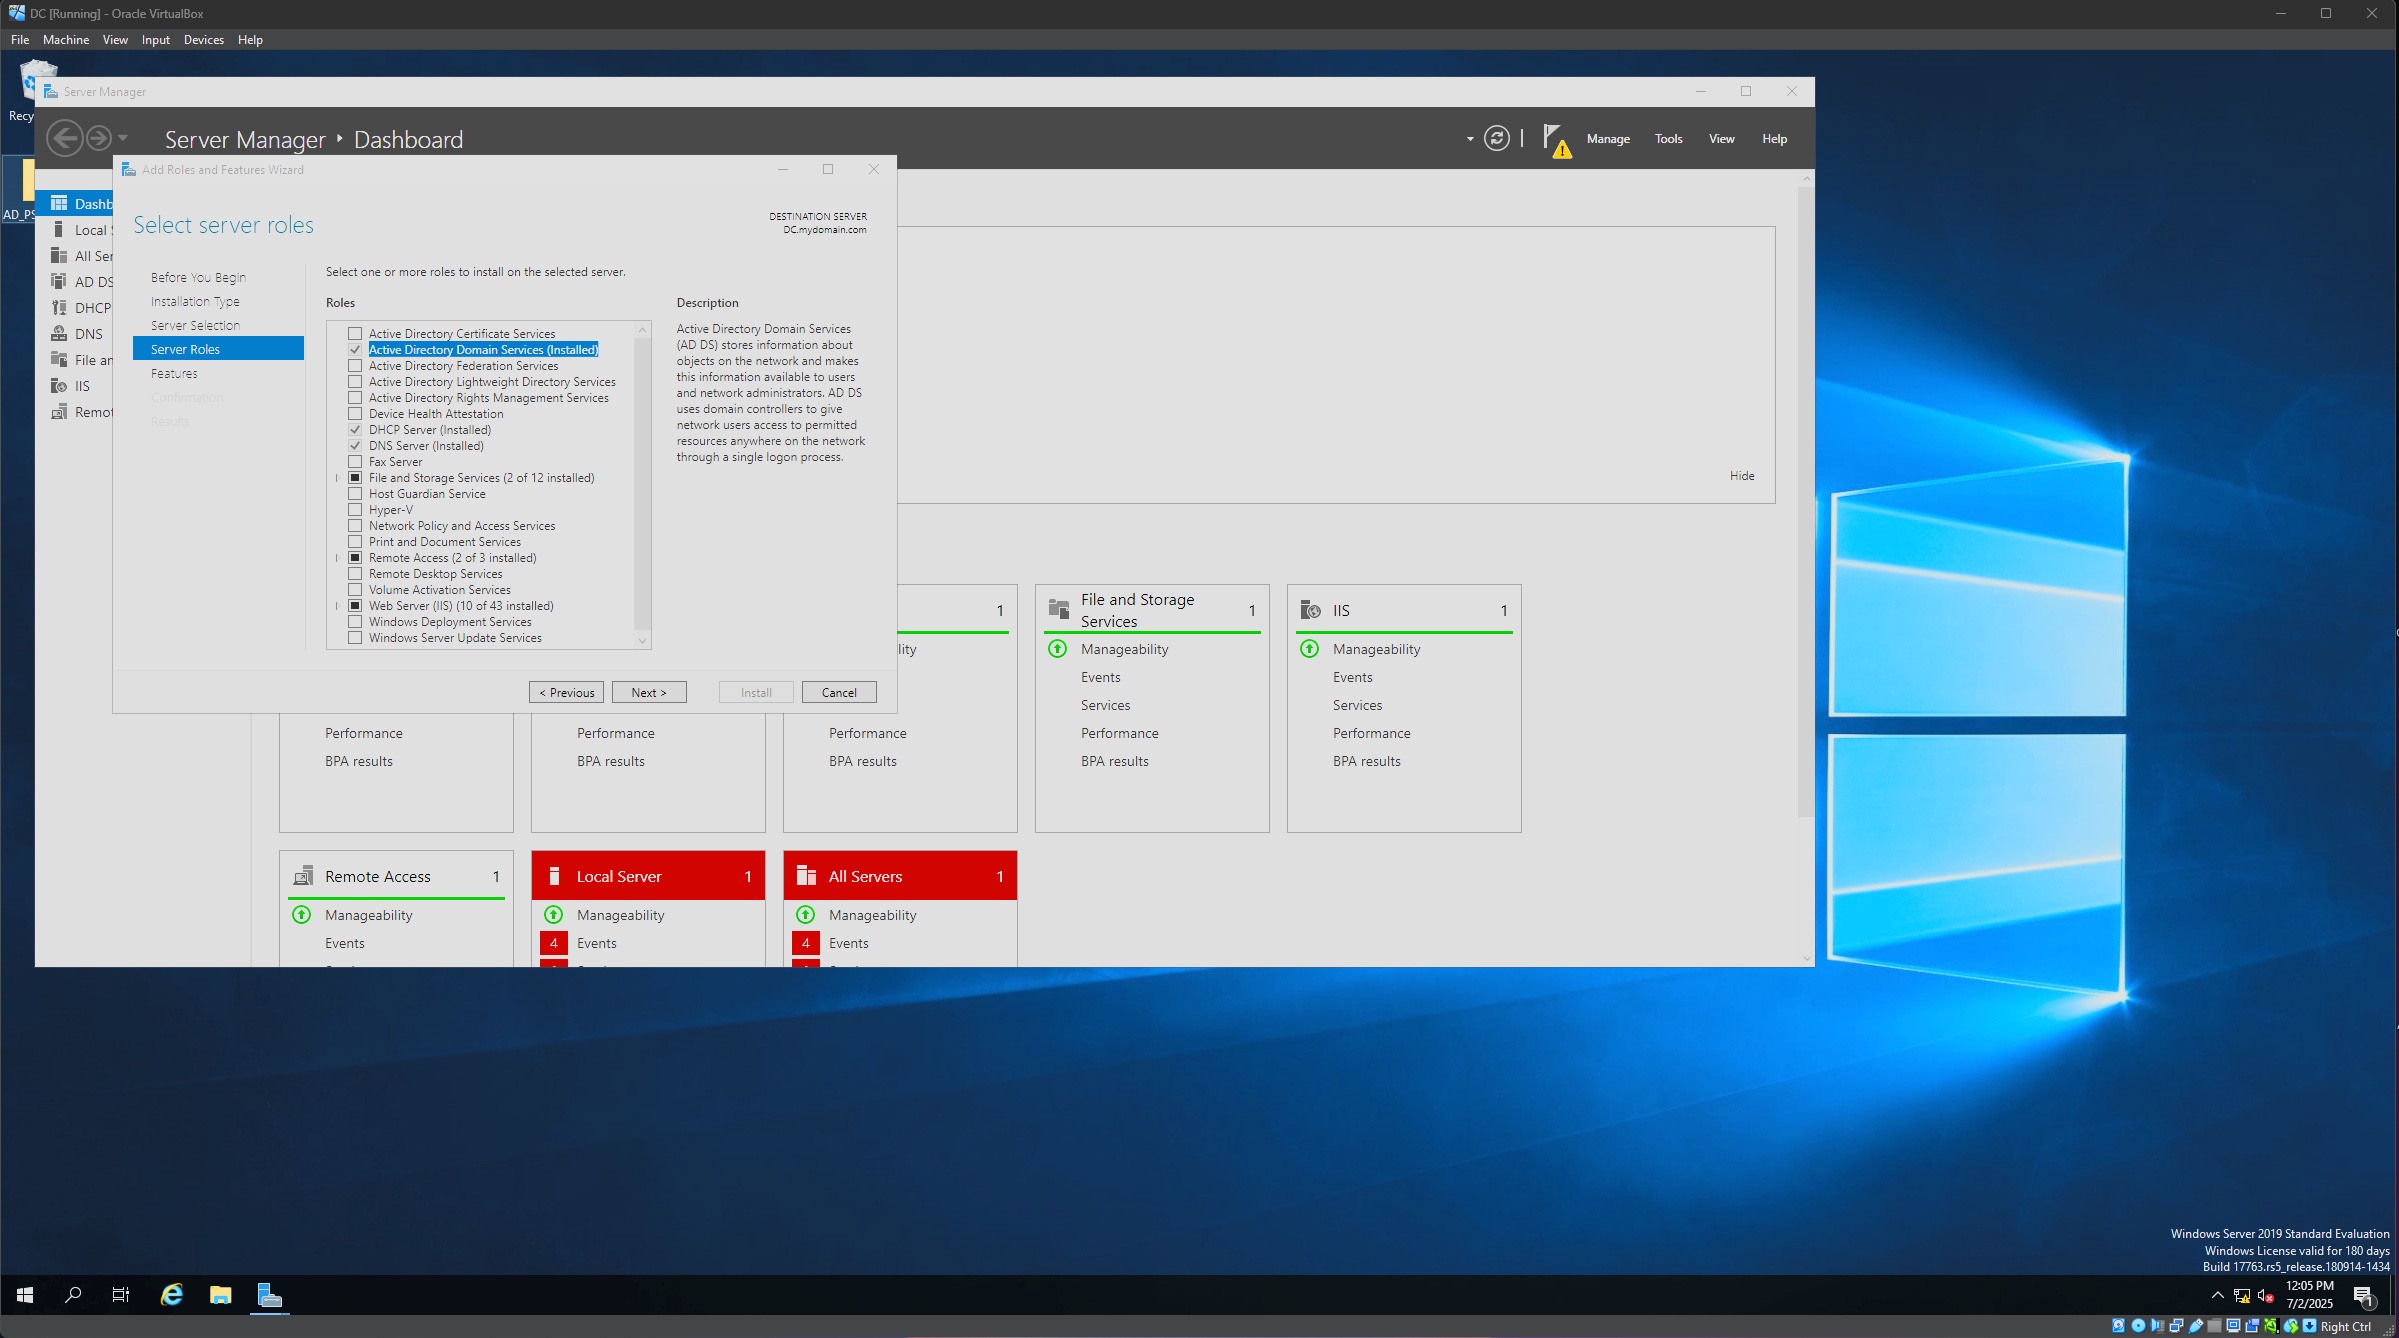Click the IIS tile icon
Screen dimensions: 2399x1338
pyautogui.click(x=1310, y=609)
